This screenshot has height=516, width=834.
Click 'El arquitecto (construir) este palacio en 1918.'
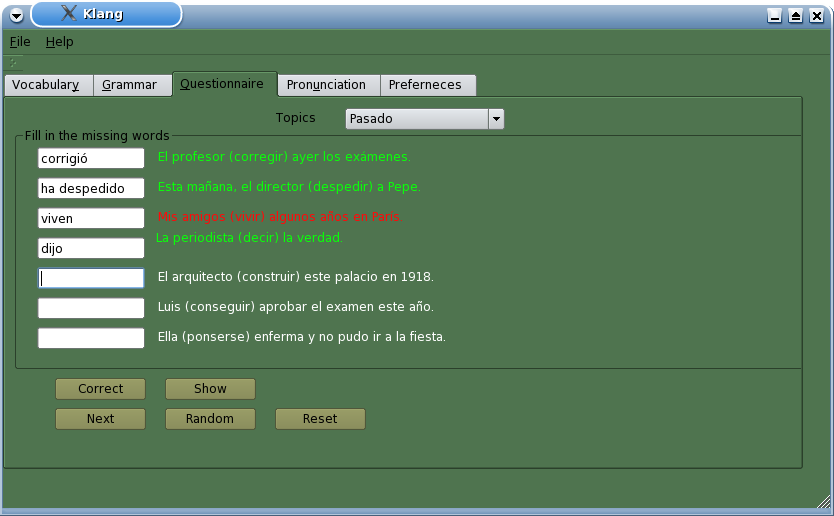click(x=296, y=277)
